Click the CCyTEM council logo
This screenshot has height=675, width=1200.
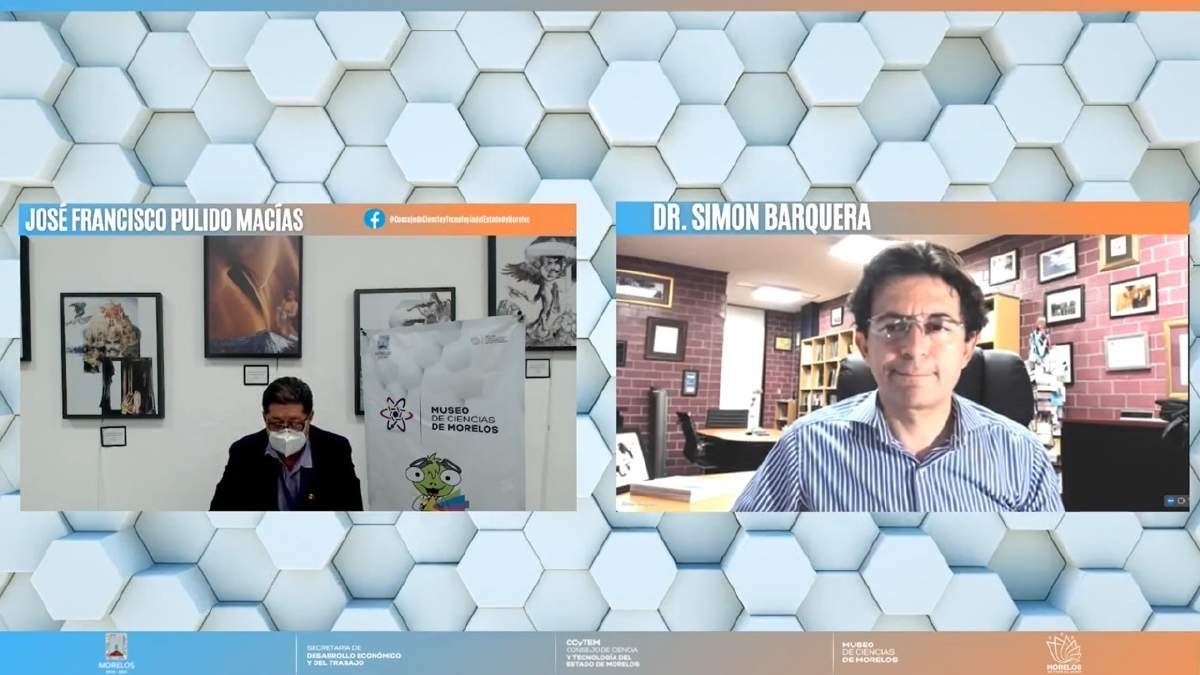point(601,654)
